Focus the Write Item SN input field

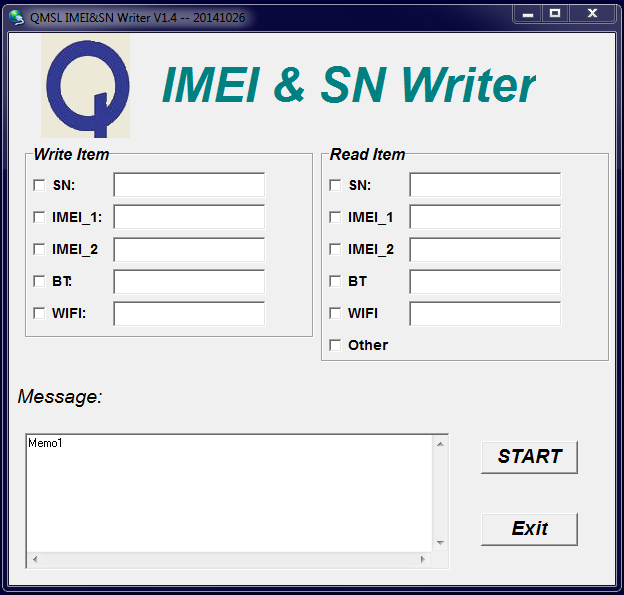tap(189, 185)
